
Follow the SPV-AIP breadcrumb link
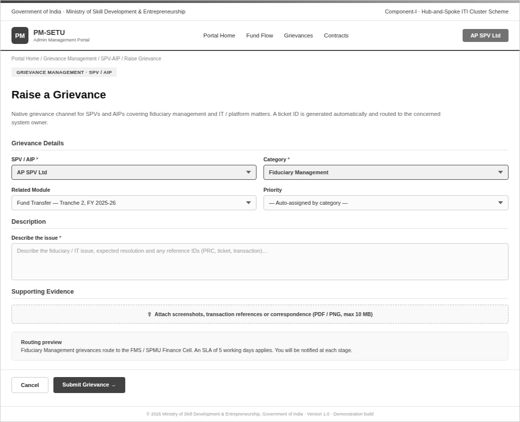[110, 58]
